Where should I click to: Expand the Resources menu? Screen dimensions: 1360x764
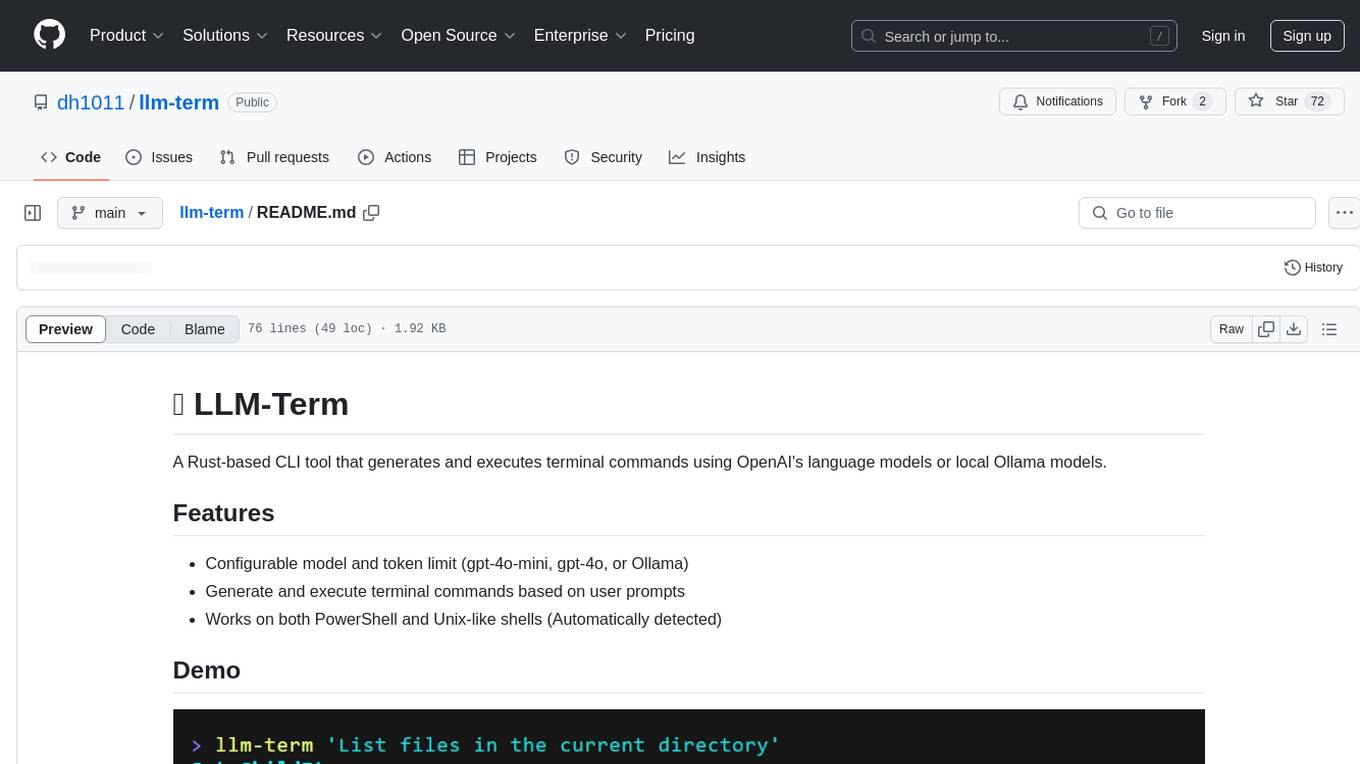tap(334, 35)
